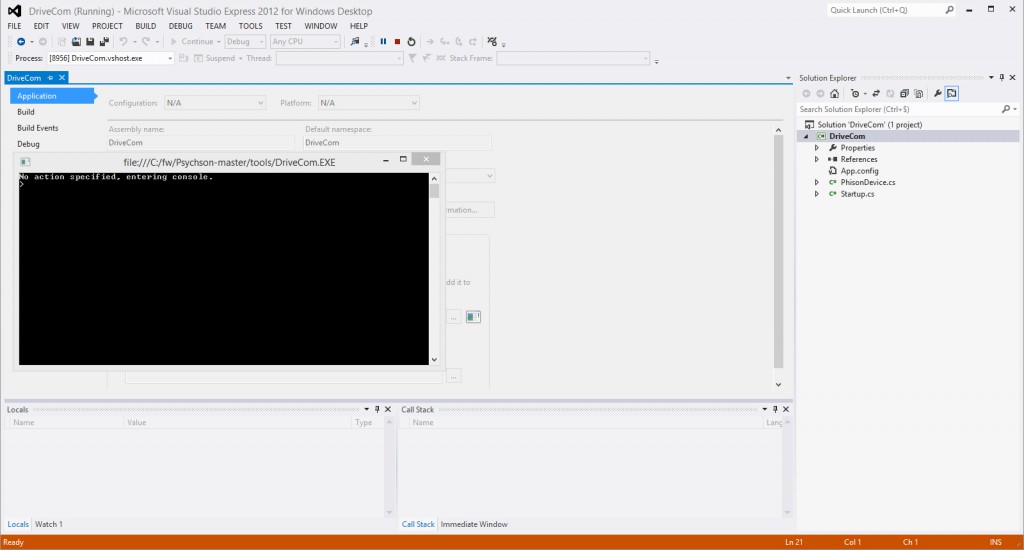Open the Stack Frame dropdown
The height and width of the screenshot is (550, 1024).
[x=645, y=59]
